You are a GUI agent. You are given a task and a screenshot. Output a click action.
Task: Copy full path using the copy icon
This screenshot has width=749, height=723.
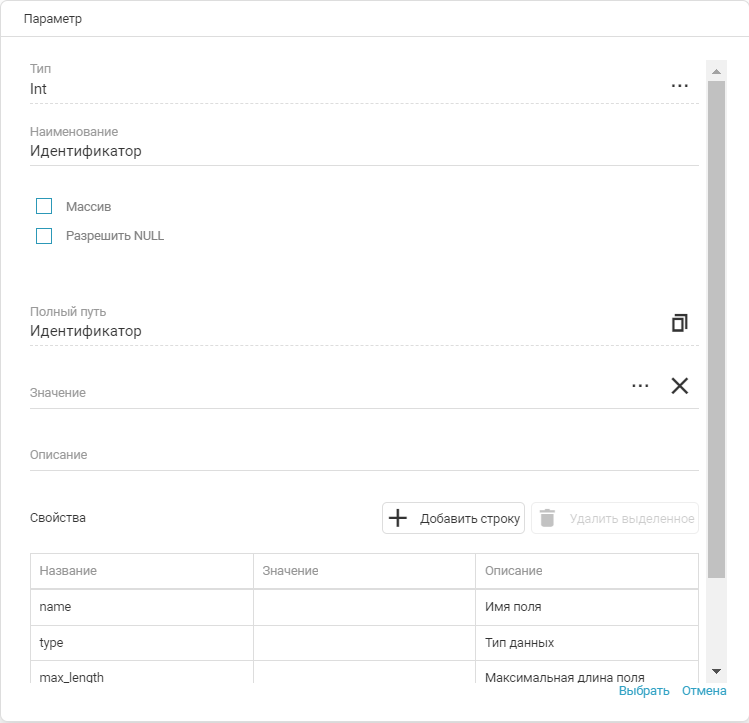pos(679,323)
